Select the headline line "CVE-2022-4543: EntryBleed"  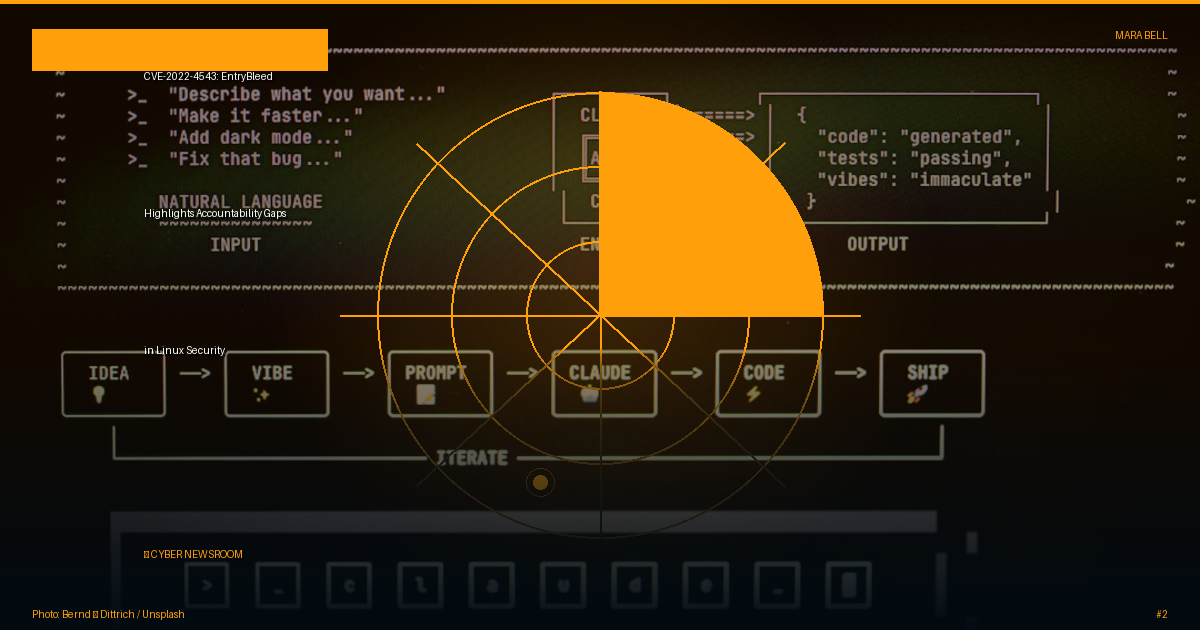(208, 76)
